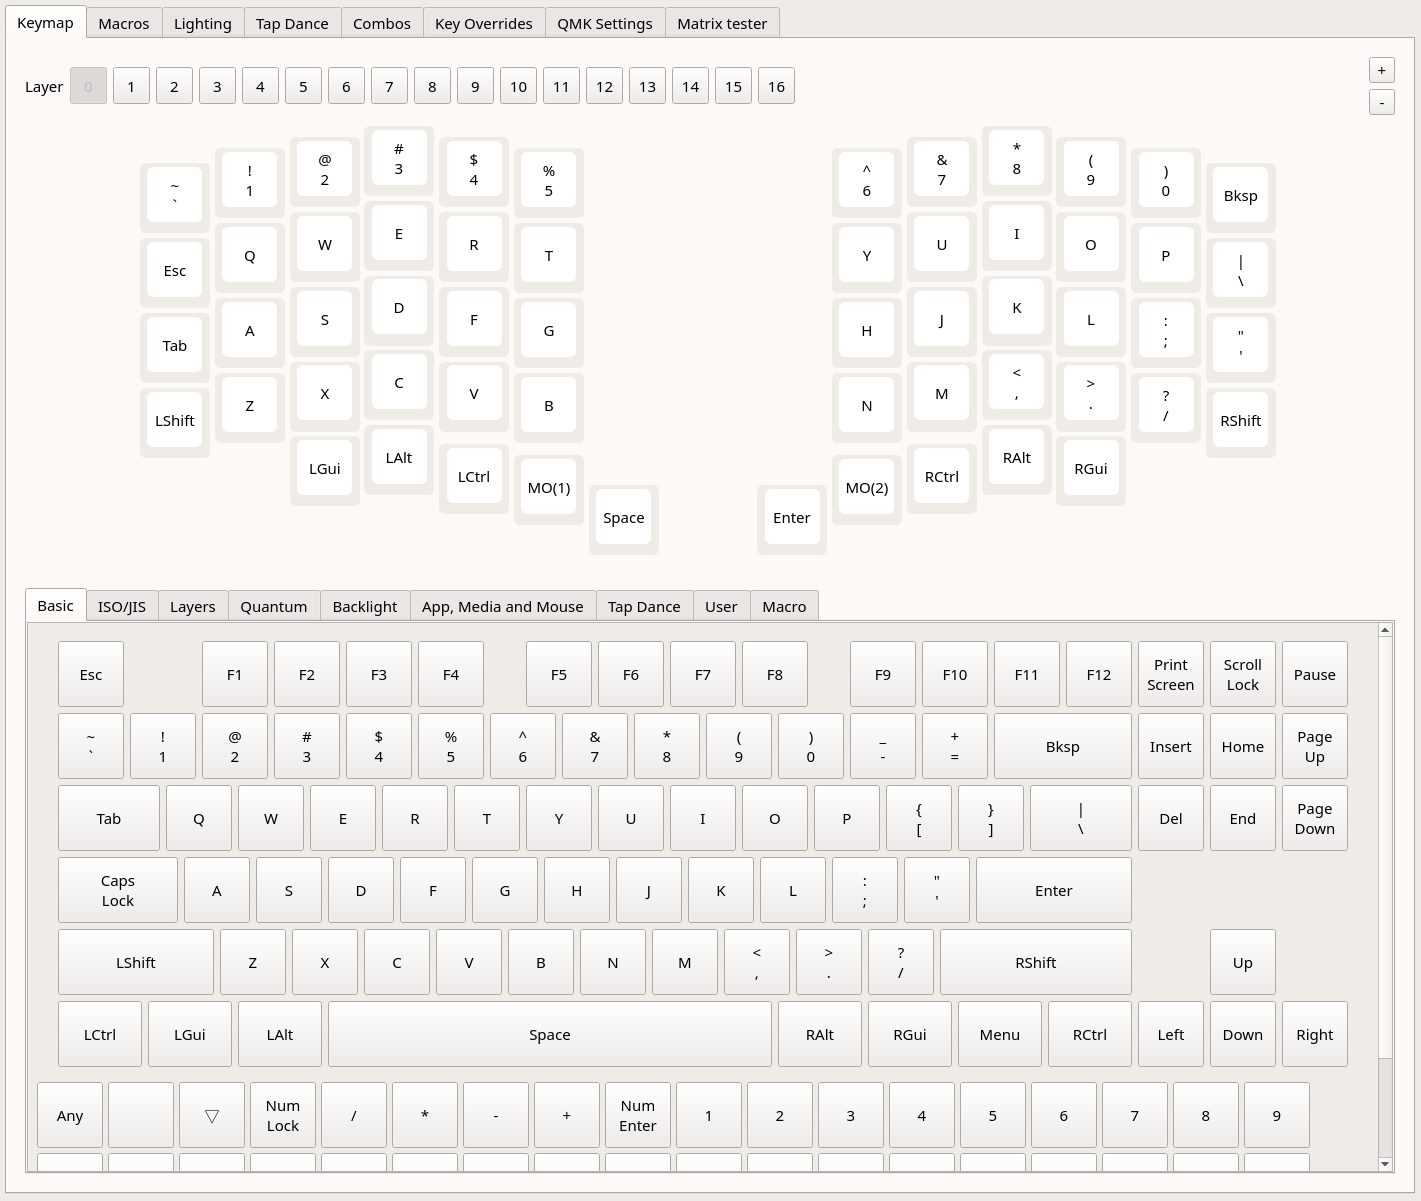Select the MO(2) key on the keymap
Screen dimensions: 1421x1201
[866, 488]
